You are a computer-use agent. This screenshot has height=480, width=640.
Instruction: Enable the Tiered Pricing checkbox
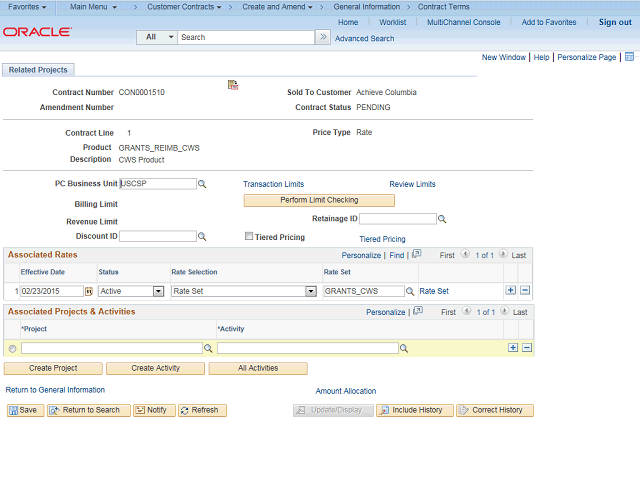pos(249,236)
